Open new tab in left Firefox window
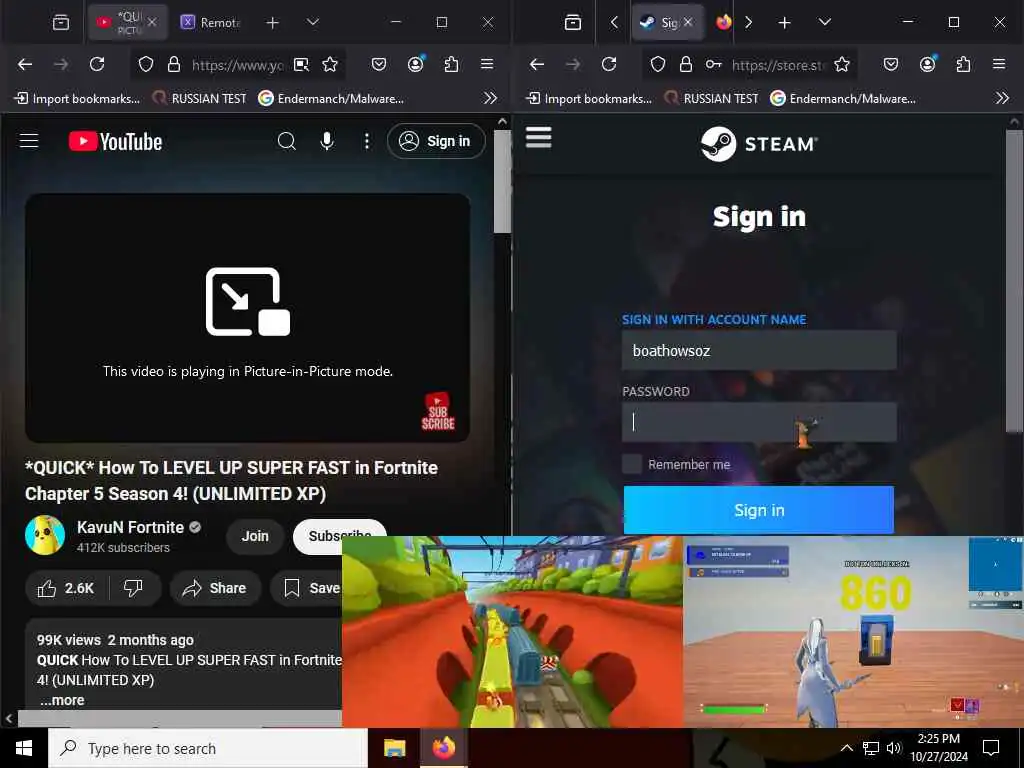The image size is (1024, 768). point(272,23)
